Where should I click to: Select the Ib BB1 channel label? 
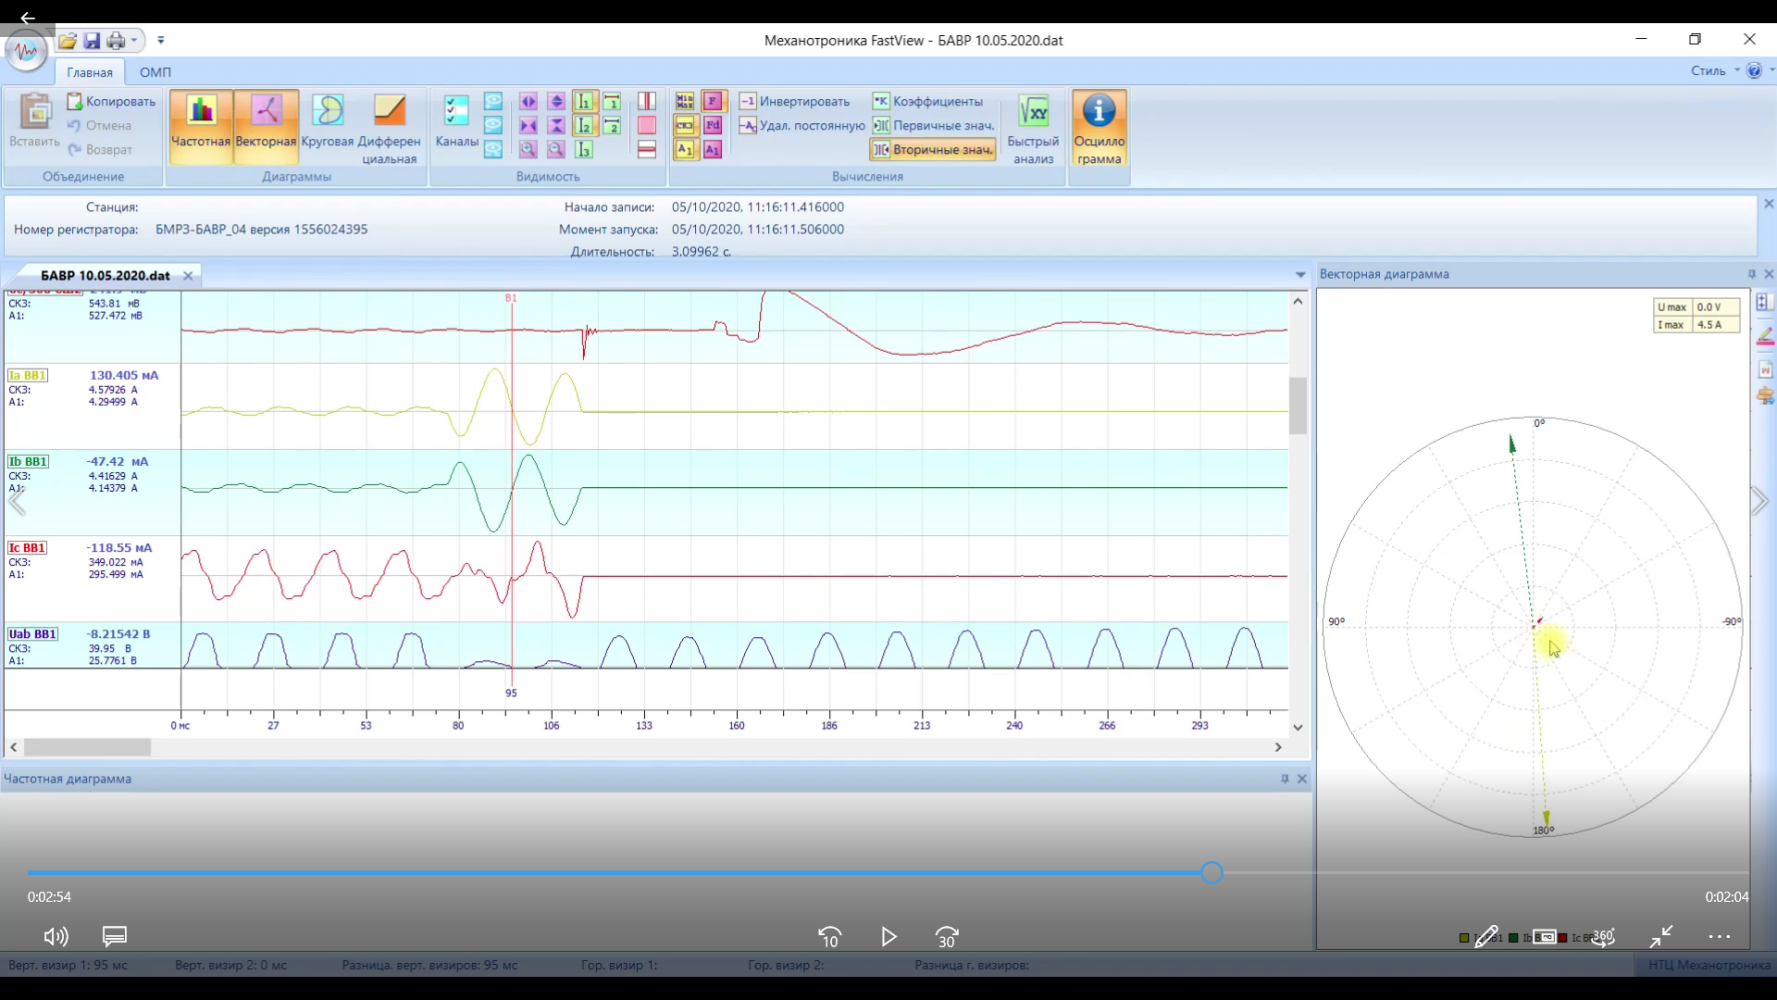(x=28, y=461)
